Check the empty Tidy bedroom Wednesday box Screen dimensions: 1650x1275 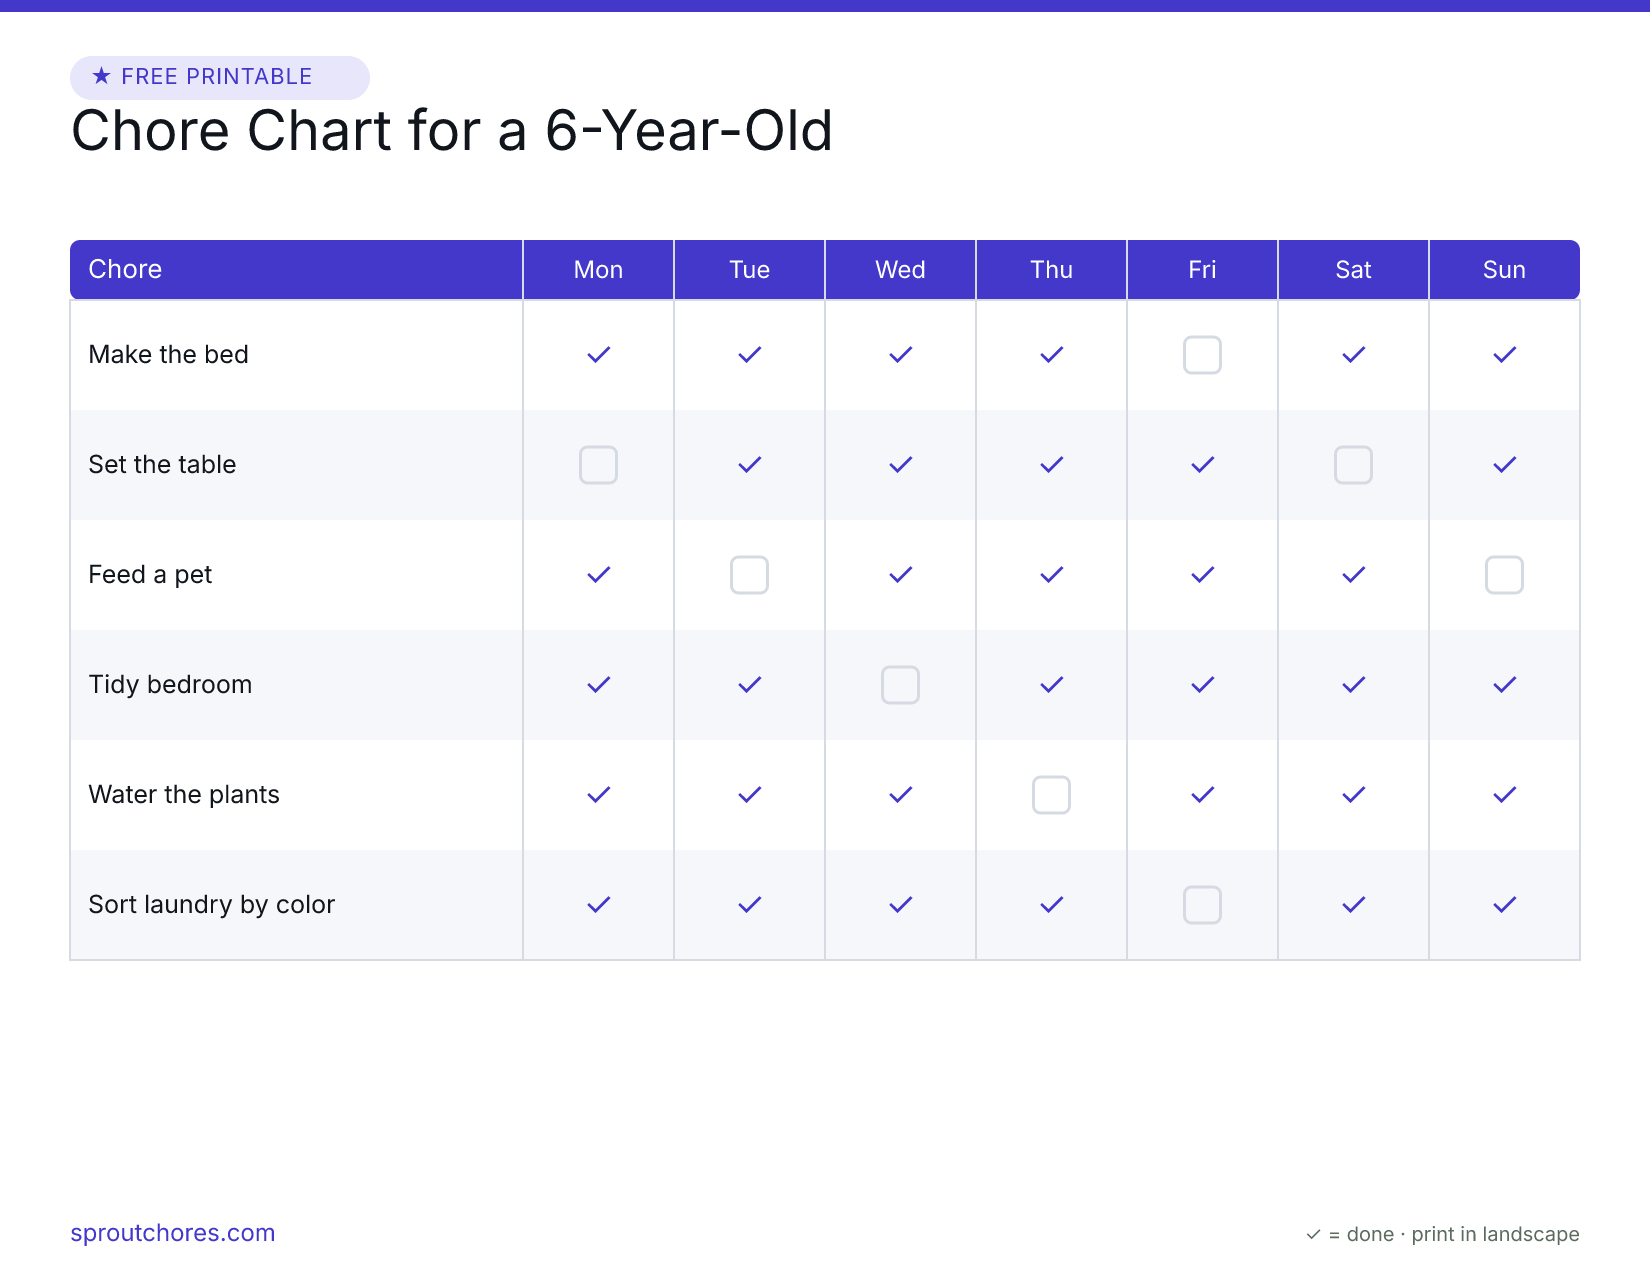[x=900, y=685]
